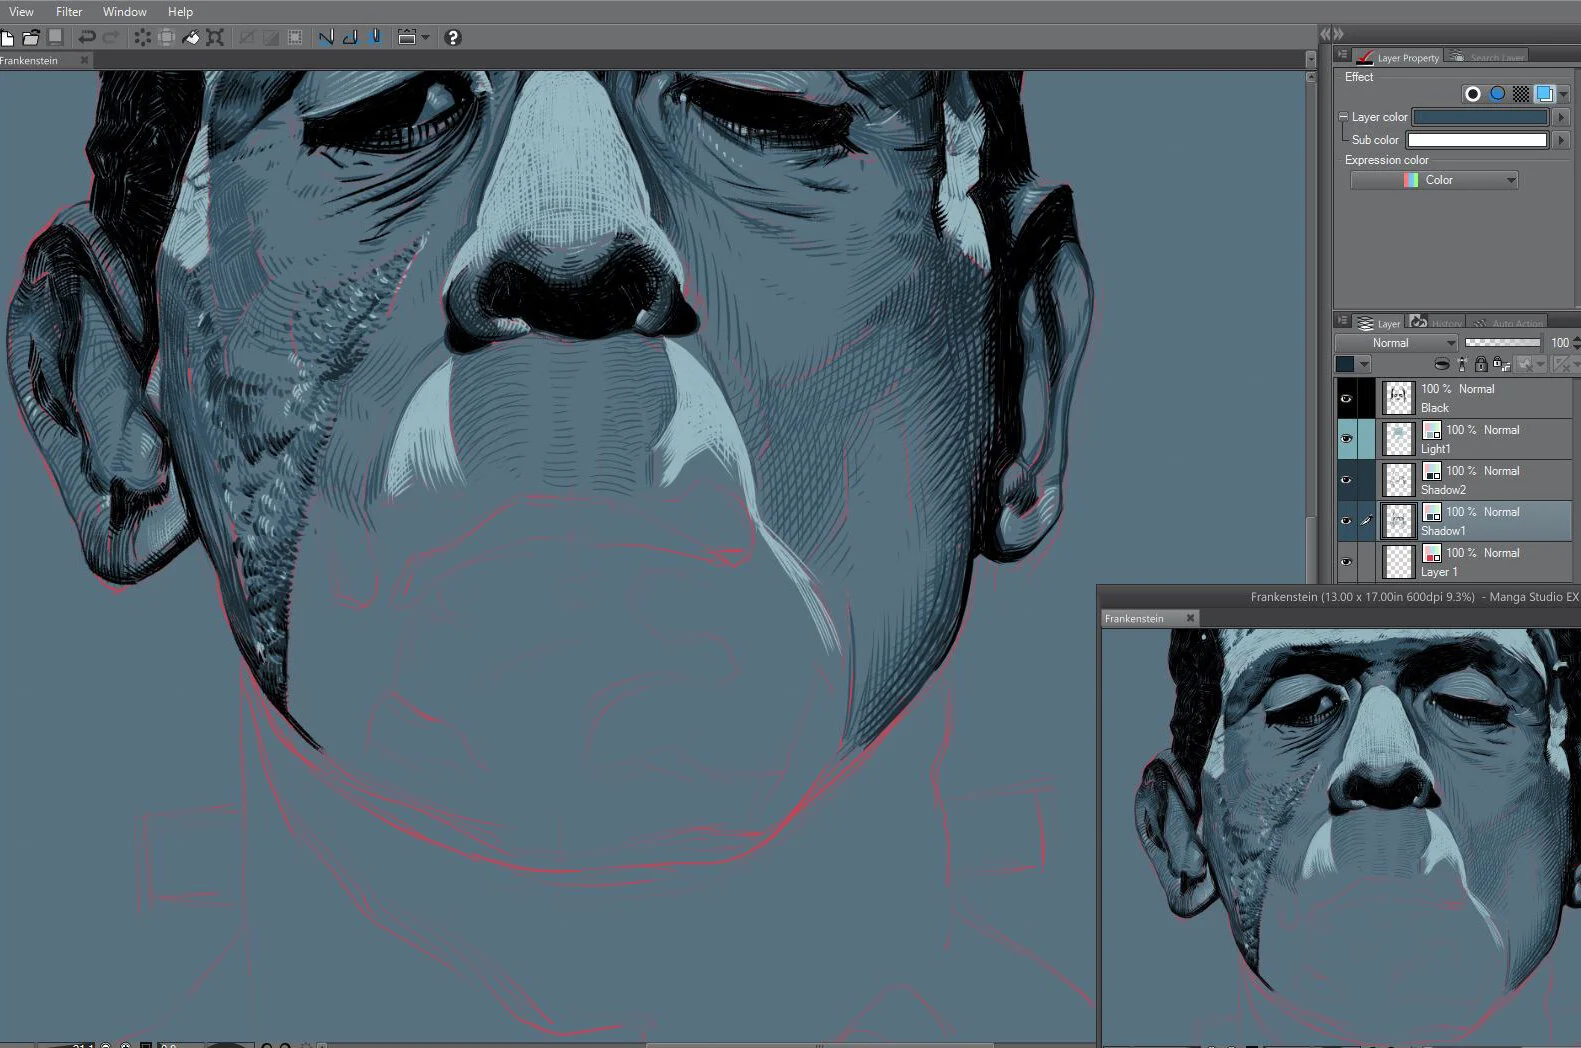
Task: Click the Layer 1 name text
Action: point(1439,572)
